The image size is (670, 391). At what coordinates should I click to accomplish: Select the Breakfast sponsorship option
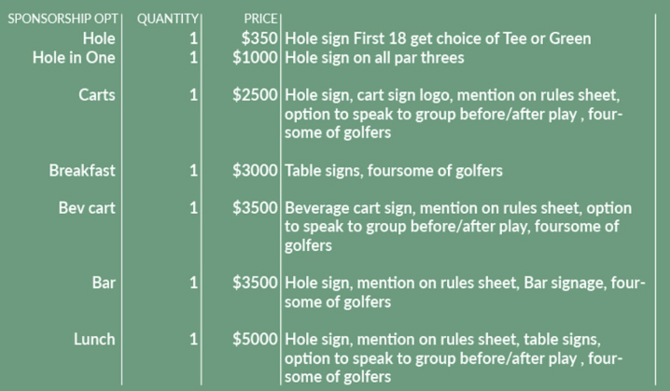[82, 171]
